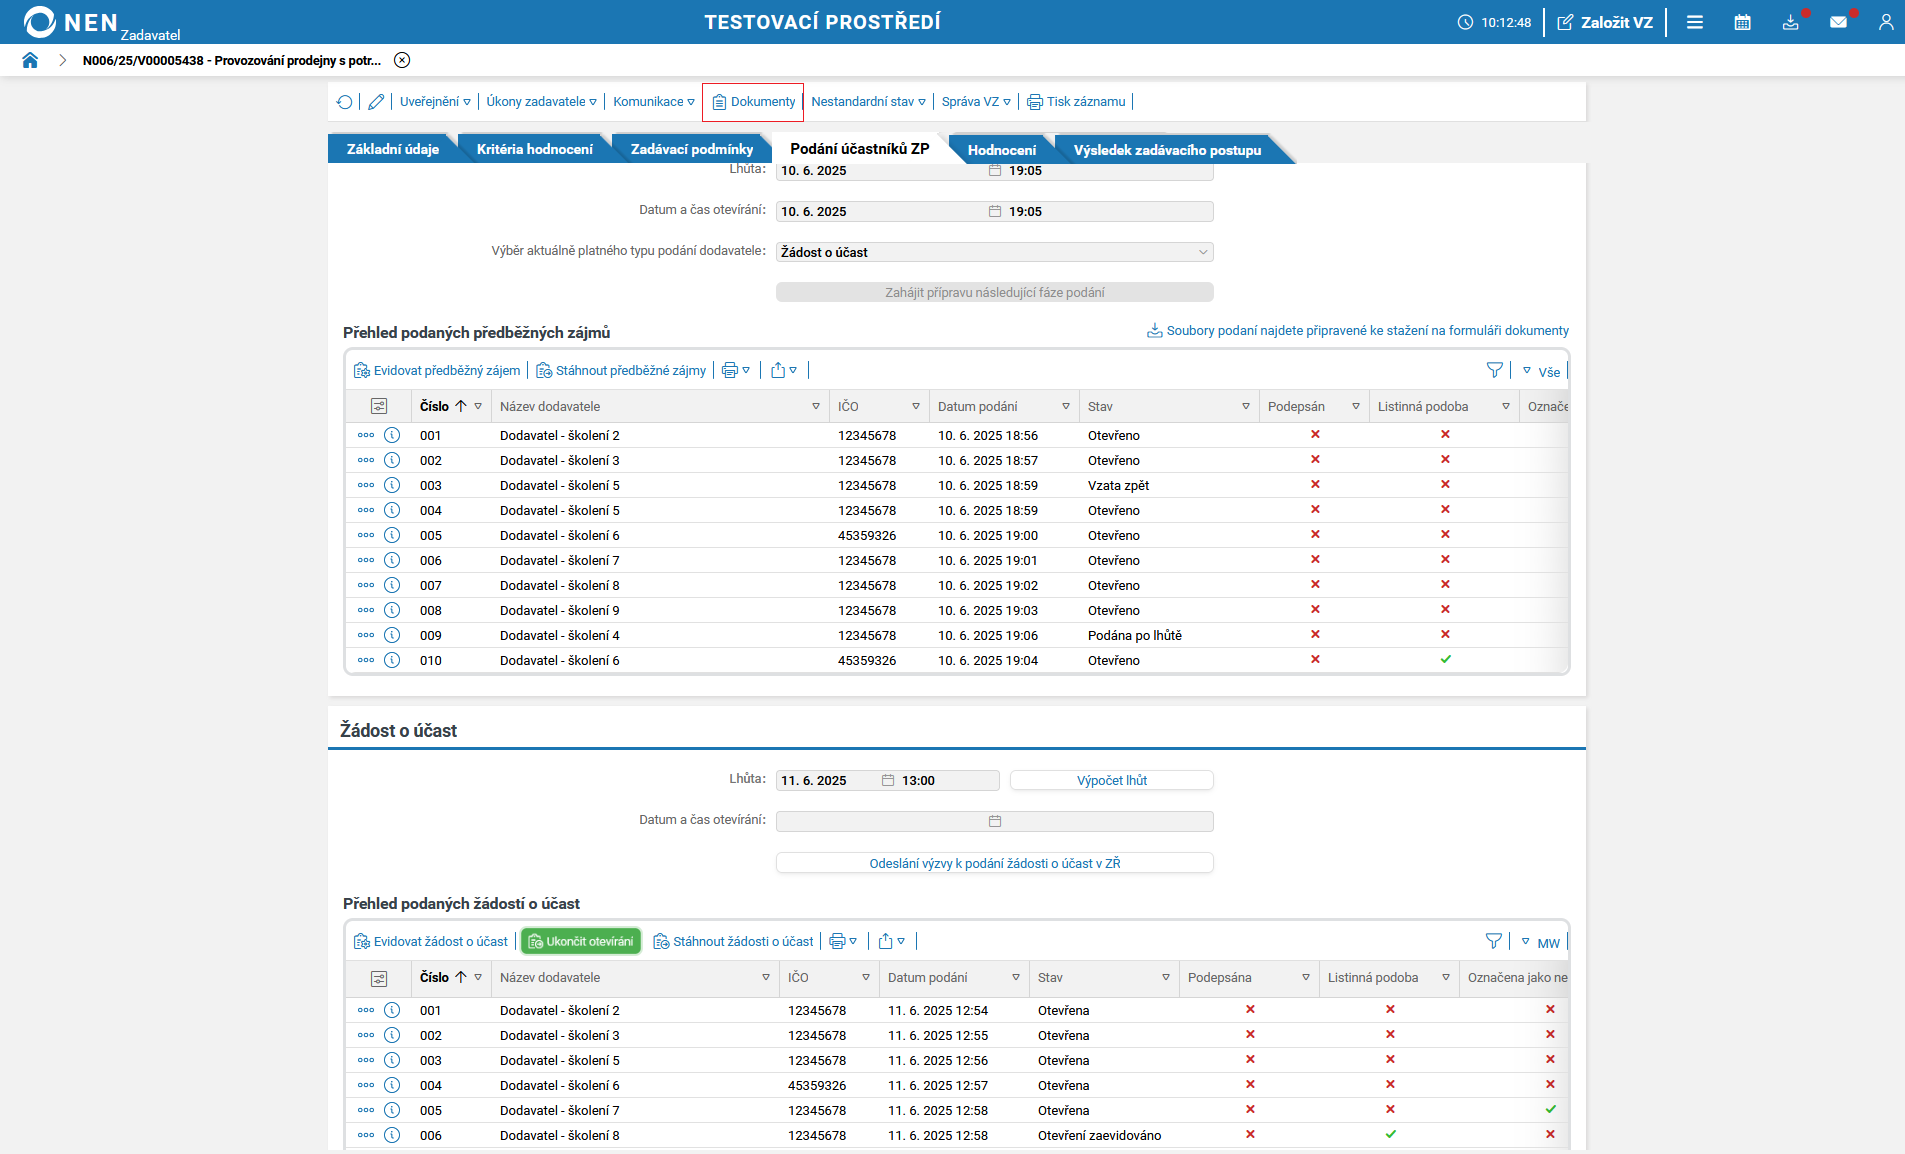This screenshot has height=1154, width=1905.
Task: Open the Soubory podaní download link
Action: tap(1357, 331)
